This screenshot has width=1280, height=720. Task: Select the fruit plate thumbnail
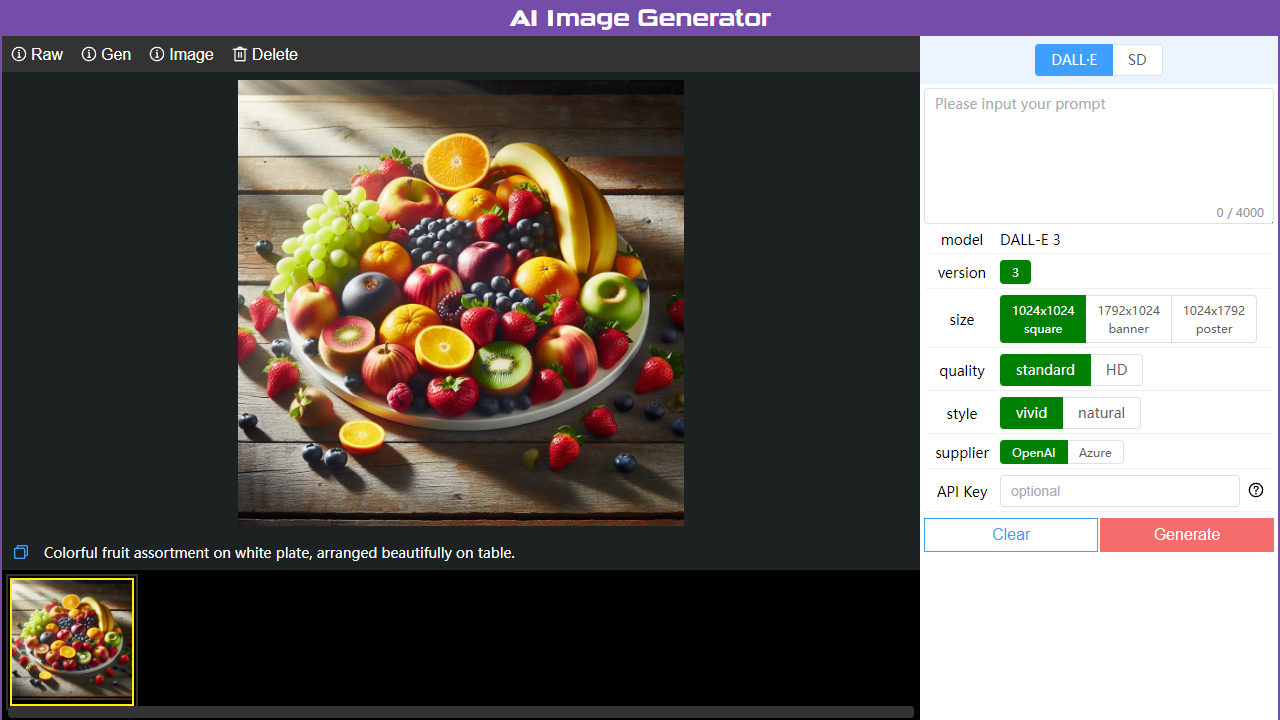click(71, 641)
